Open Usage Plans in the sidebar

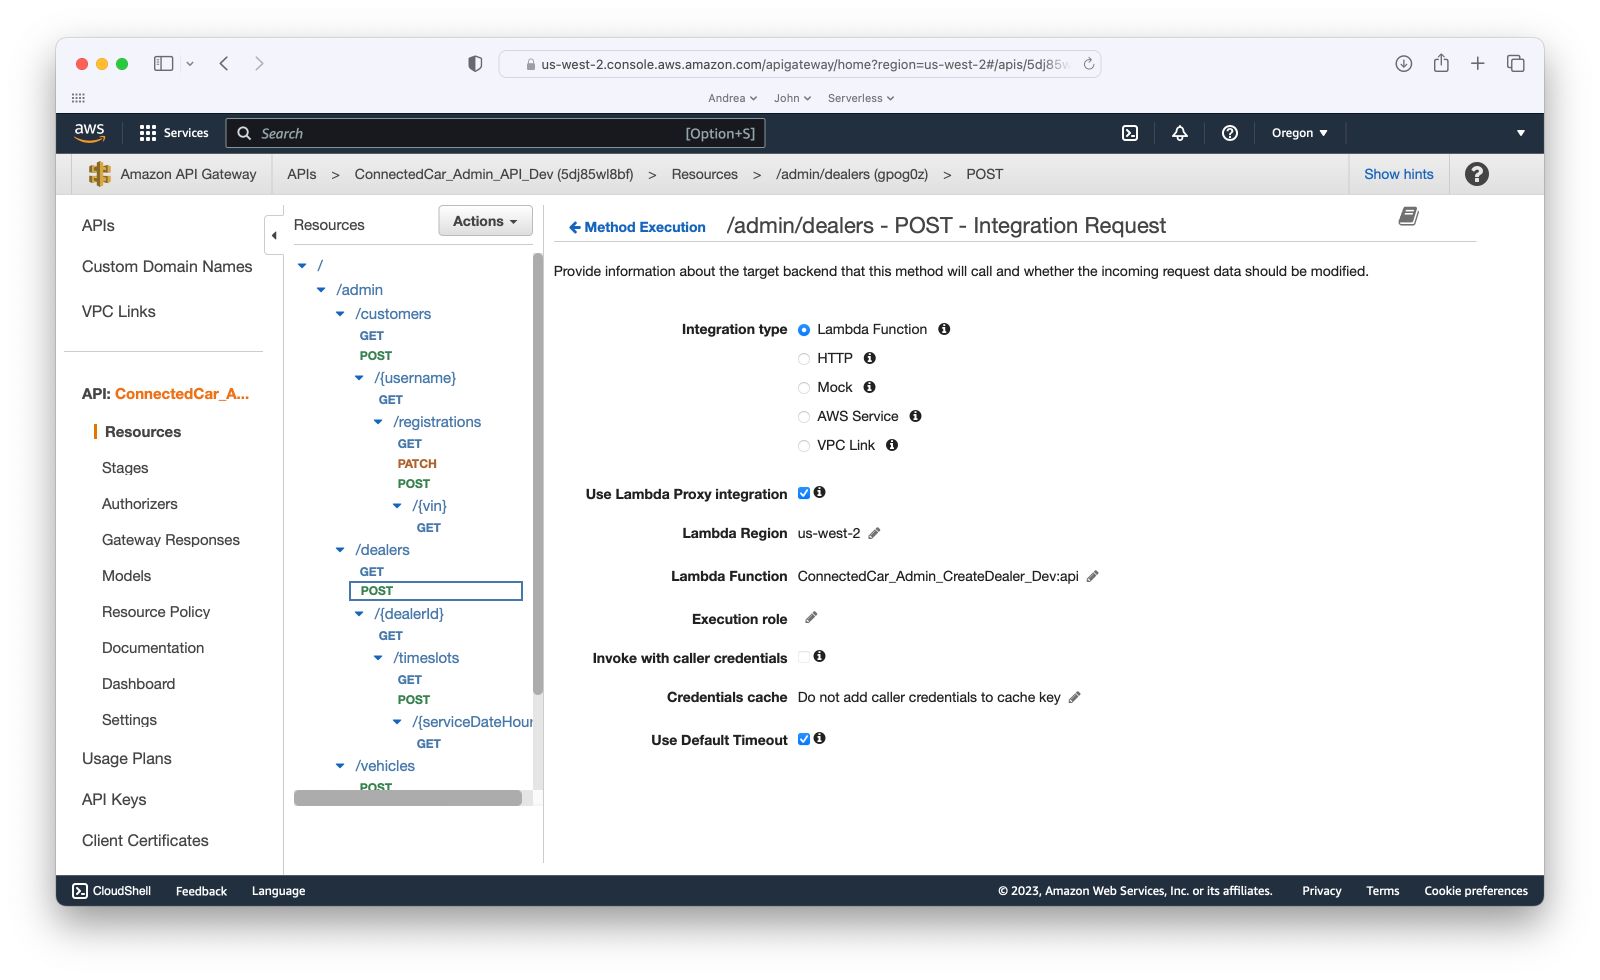pos(127,759)
